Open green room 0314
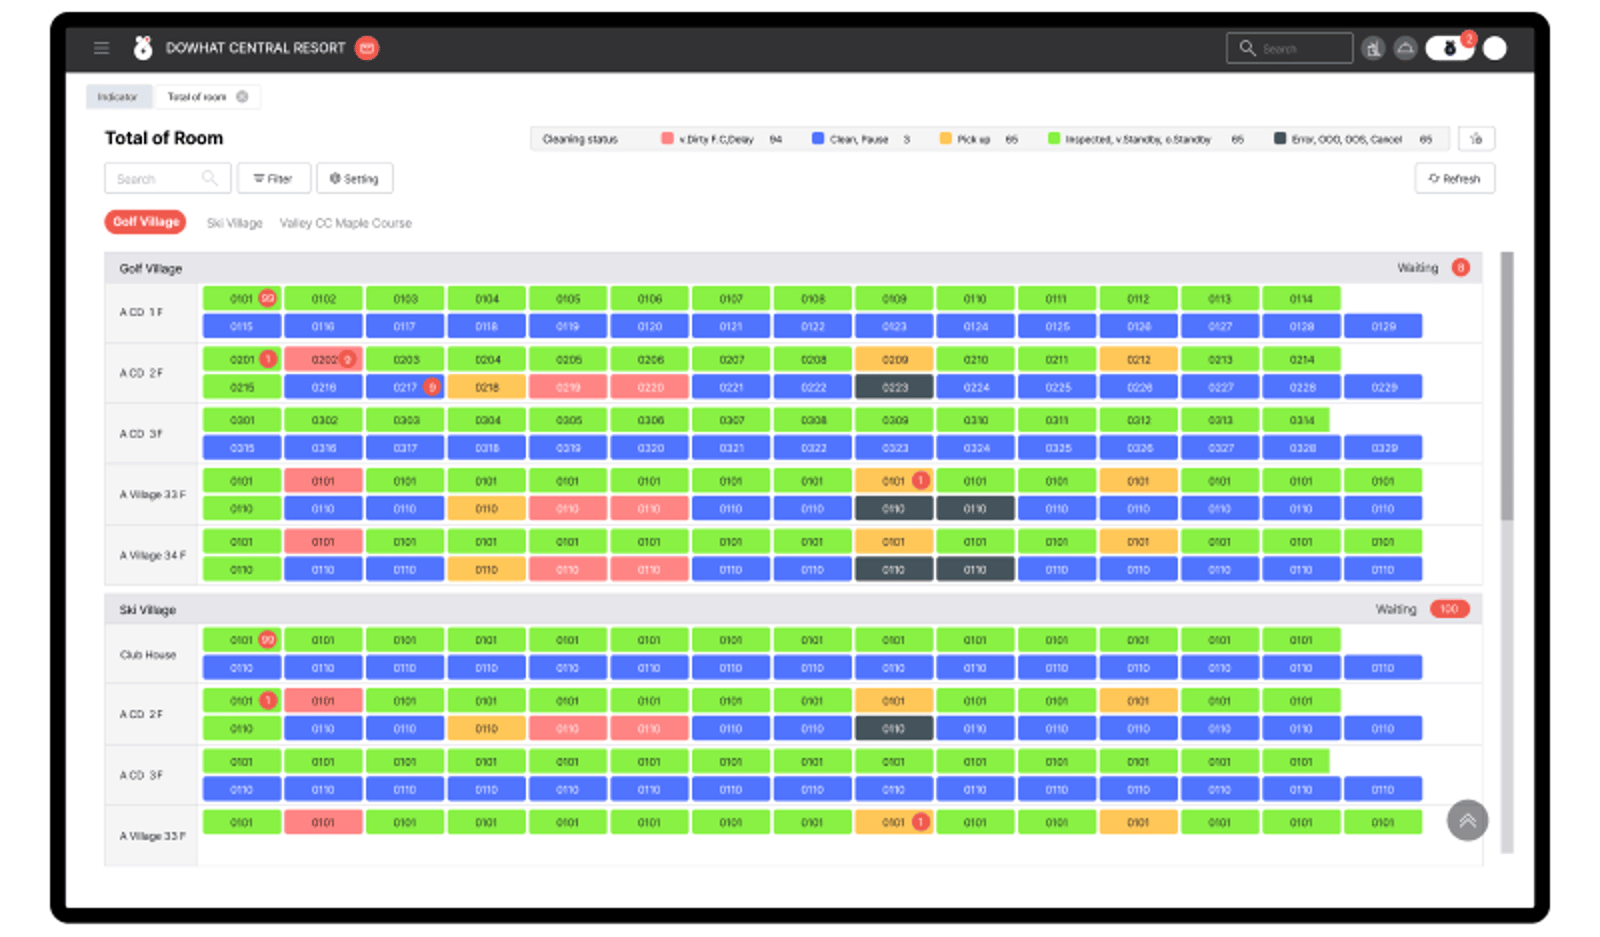The image size is (1600, 937). (x=1296, y=420)
